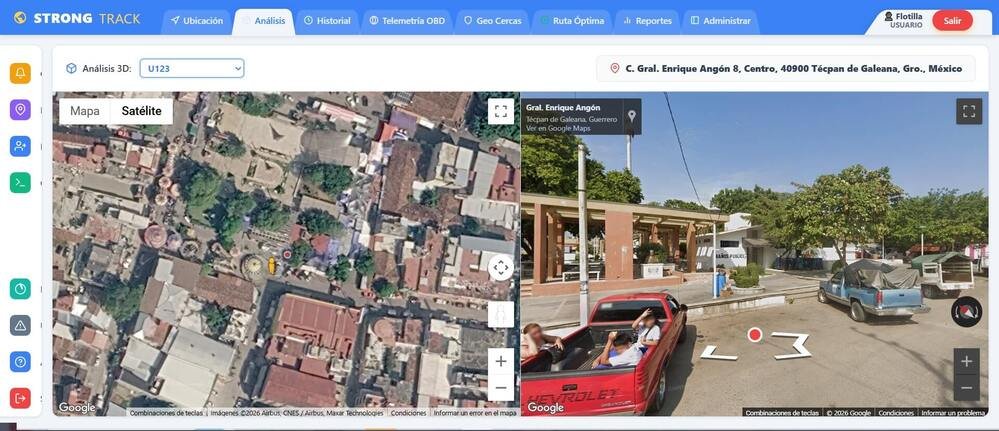The image size is (999, 431).
Task: Click the Google logo on the satellite map
Action: click(x=76, y=408)
